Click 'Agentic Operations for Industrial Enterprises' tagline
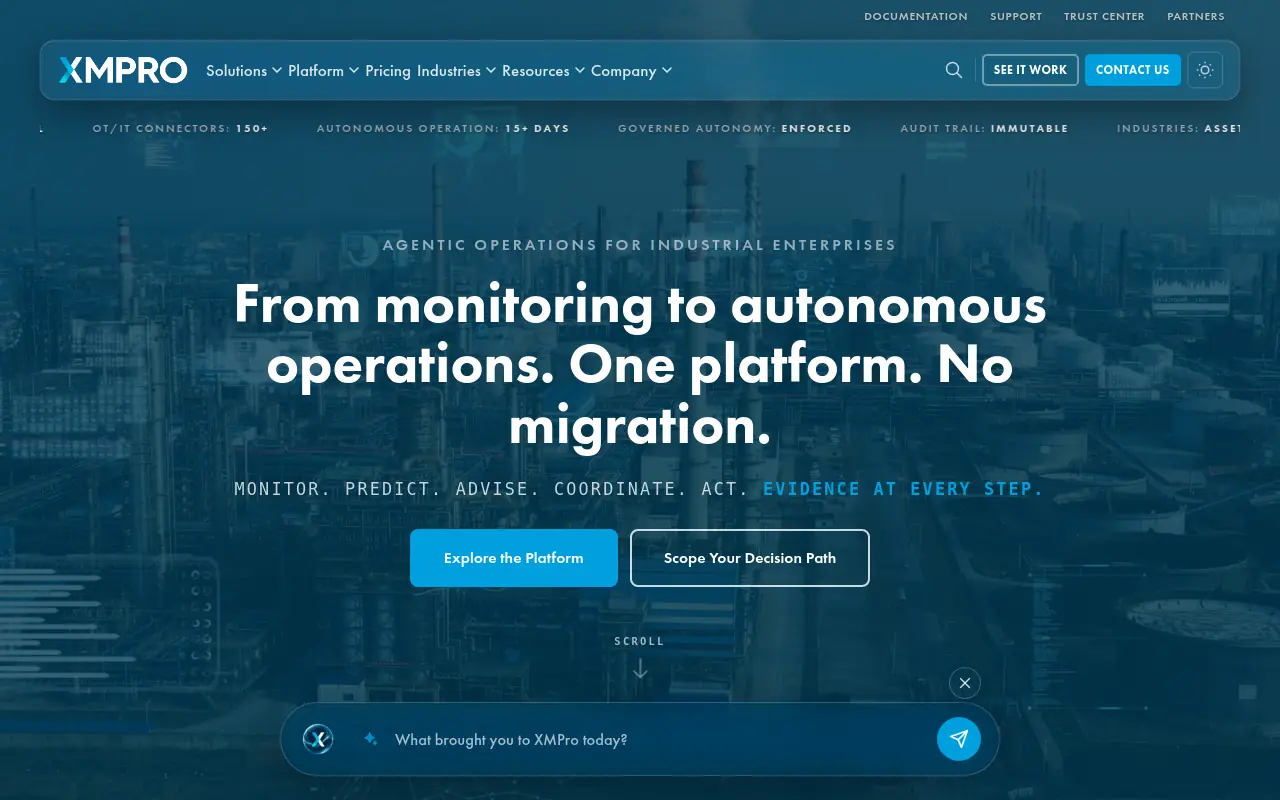Viewport: 1280px width, 800px height. pos(640,245)
